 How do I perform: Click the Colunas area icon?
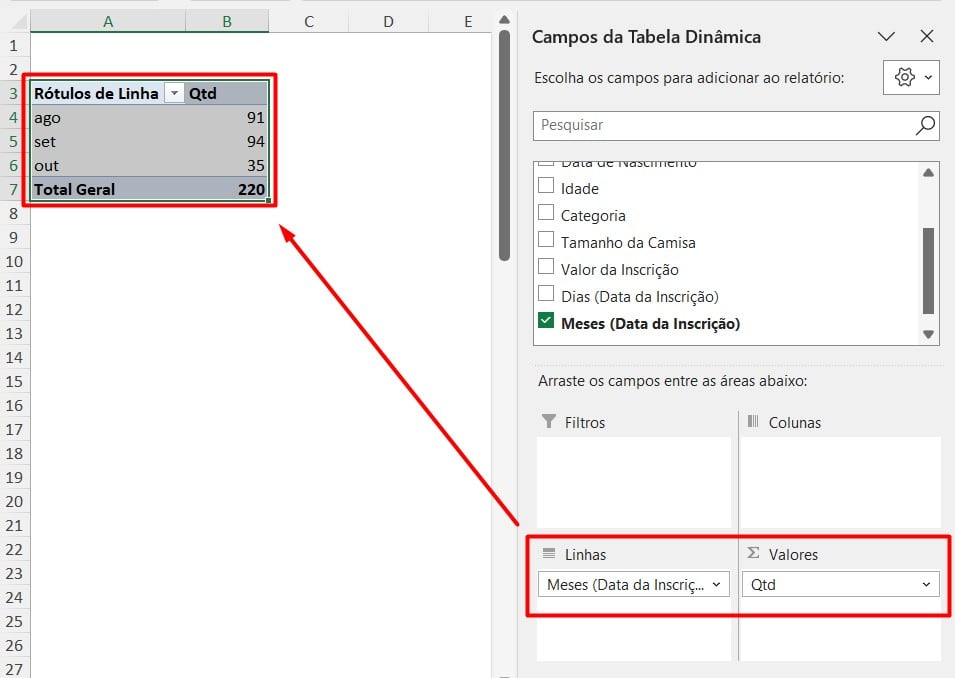point(753,422)
